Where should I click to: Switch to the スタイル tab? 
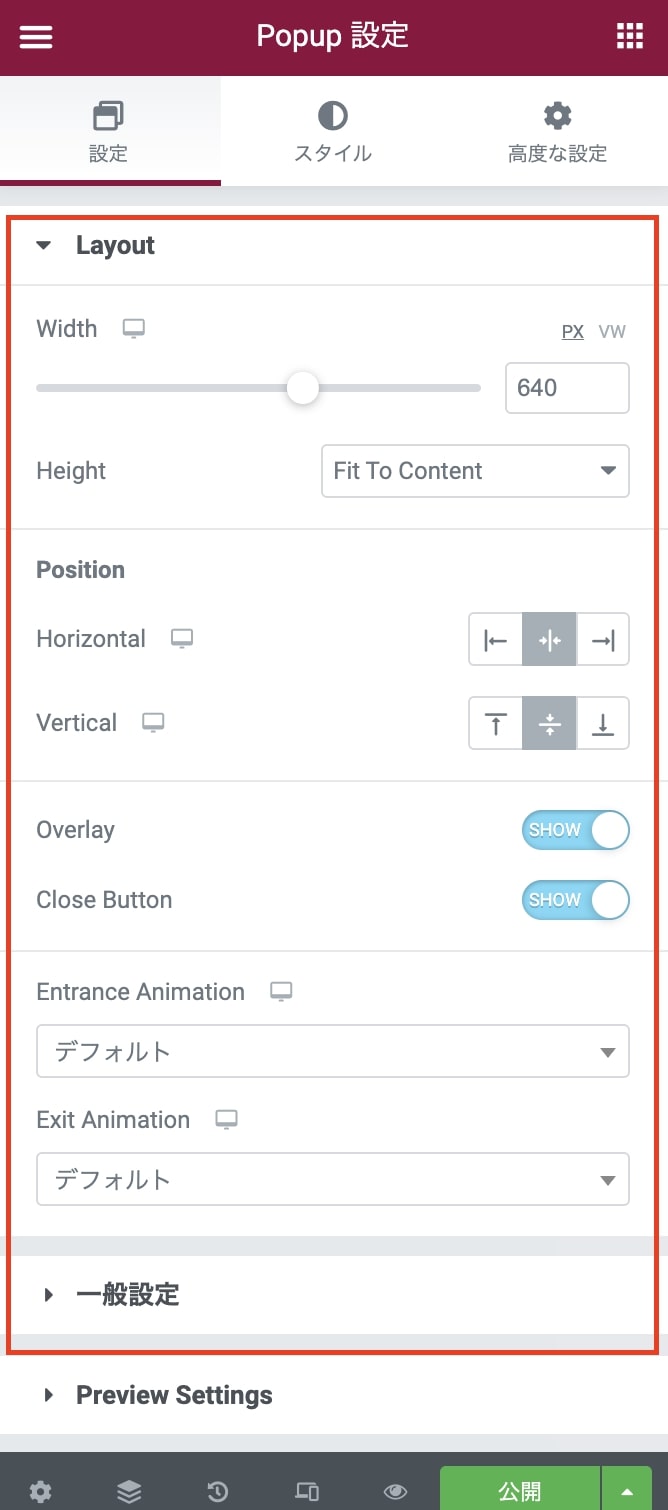[x=333, y=132]
